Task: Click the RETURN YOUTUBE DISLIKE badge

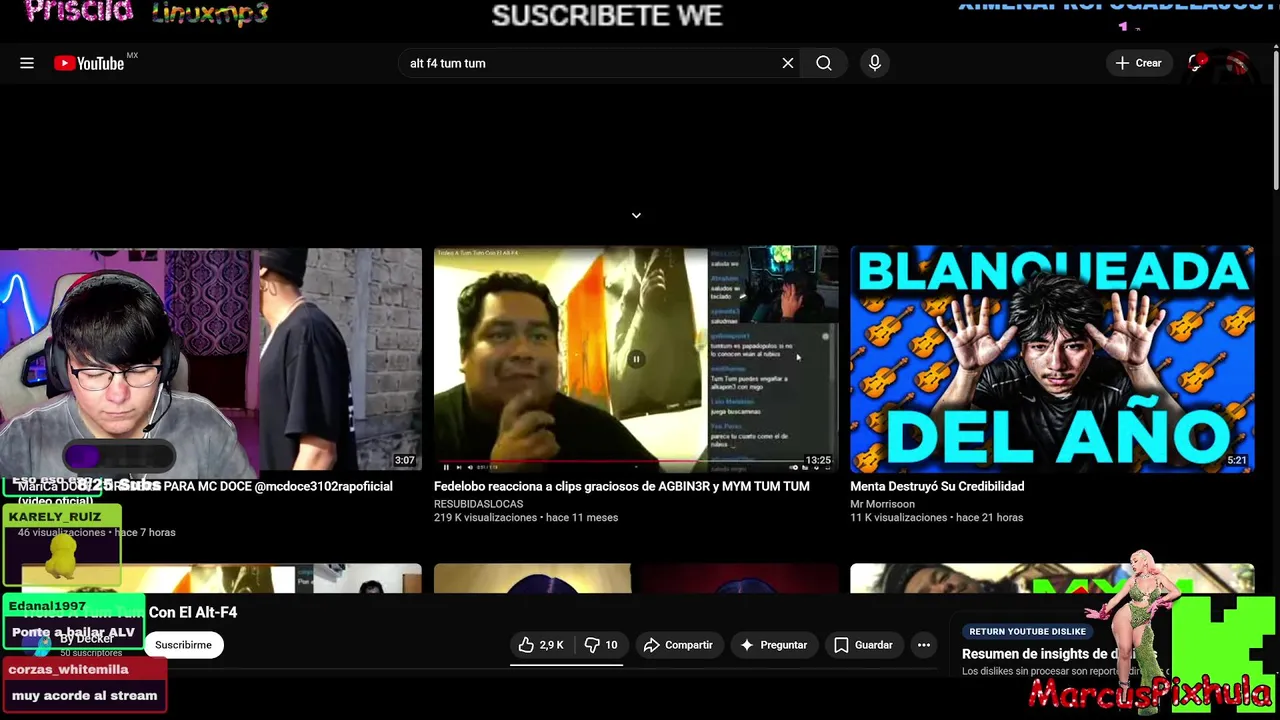Action: click(x=1027, y=631)
